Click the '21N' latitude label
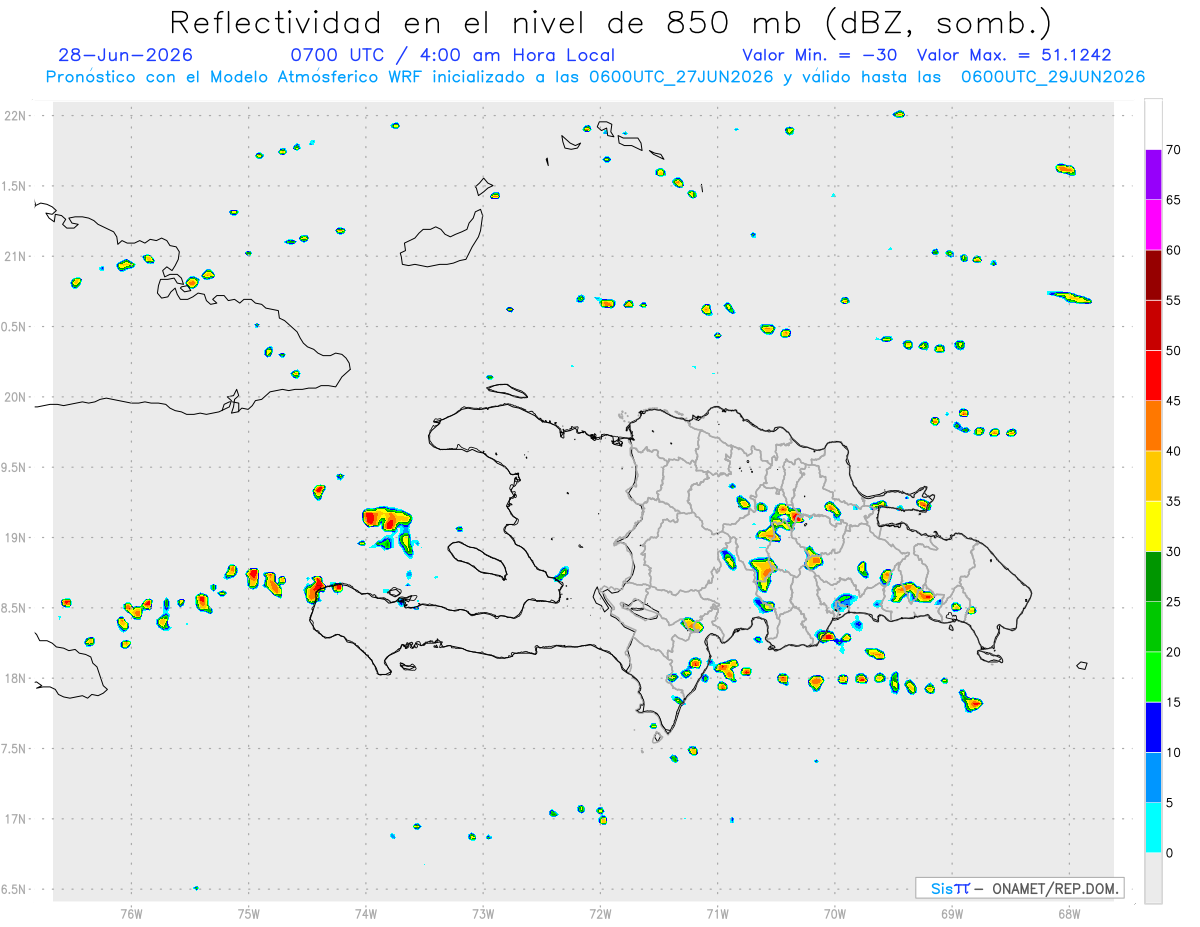This screenshot has width=1200, height=927. [x=16, y=257]
